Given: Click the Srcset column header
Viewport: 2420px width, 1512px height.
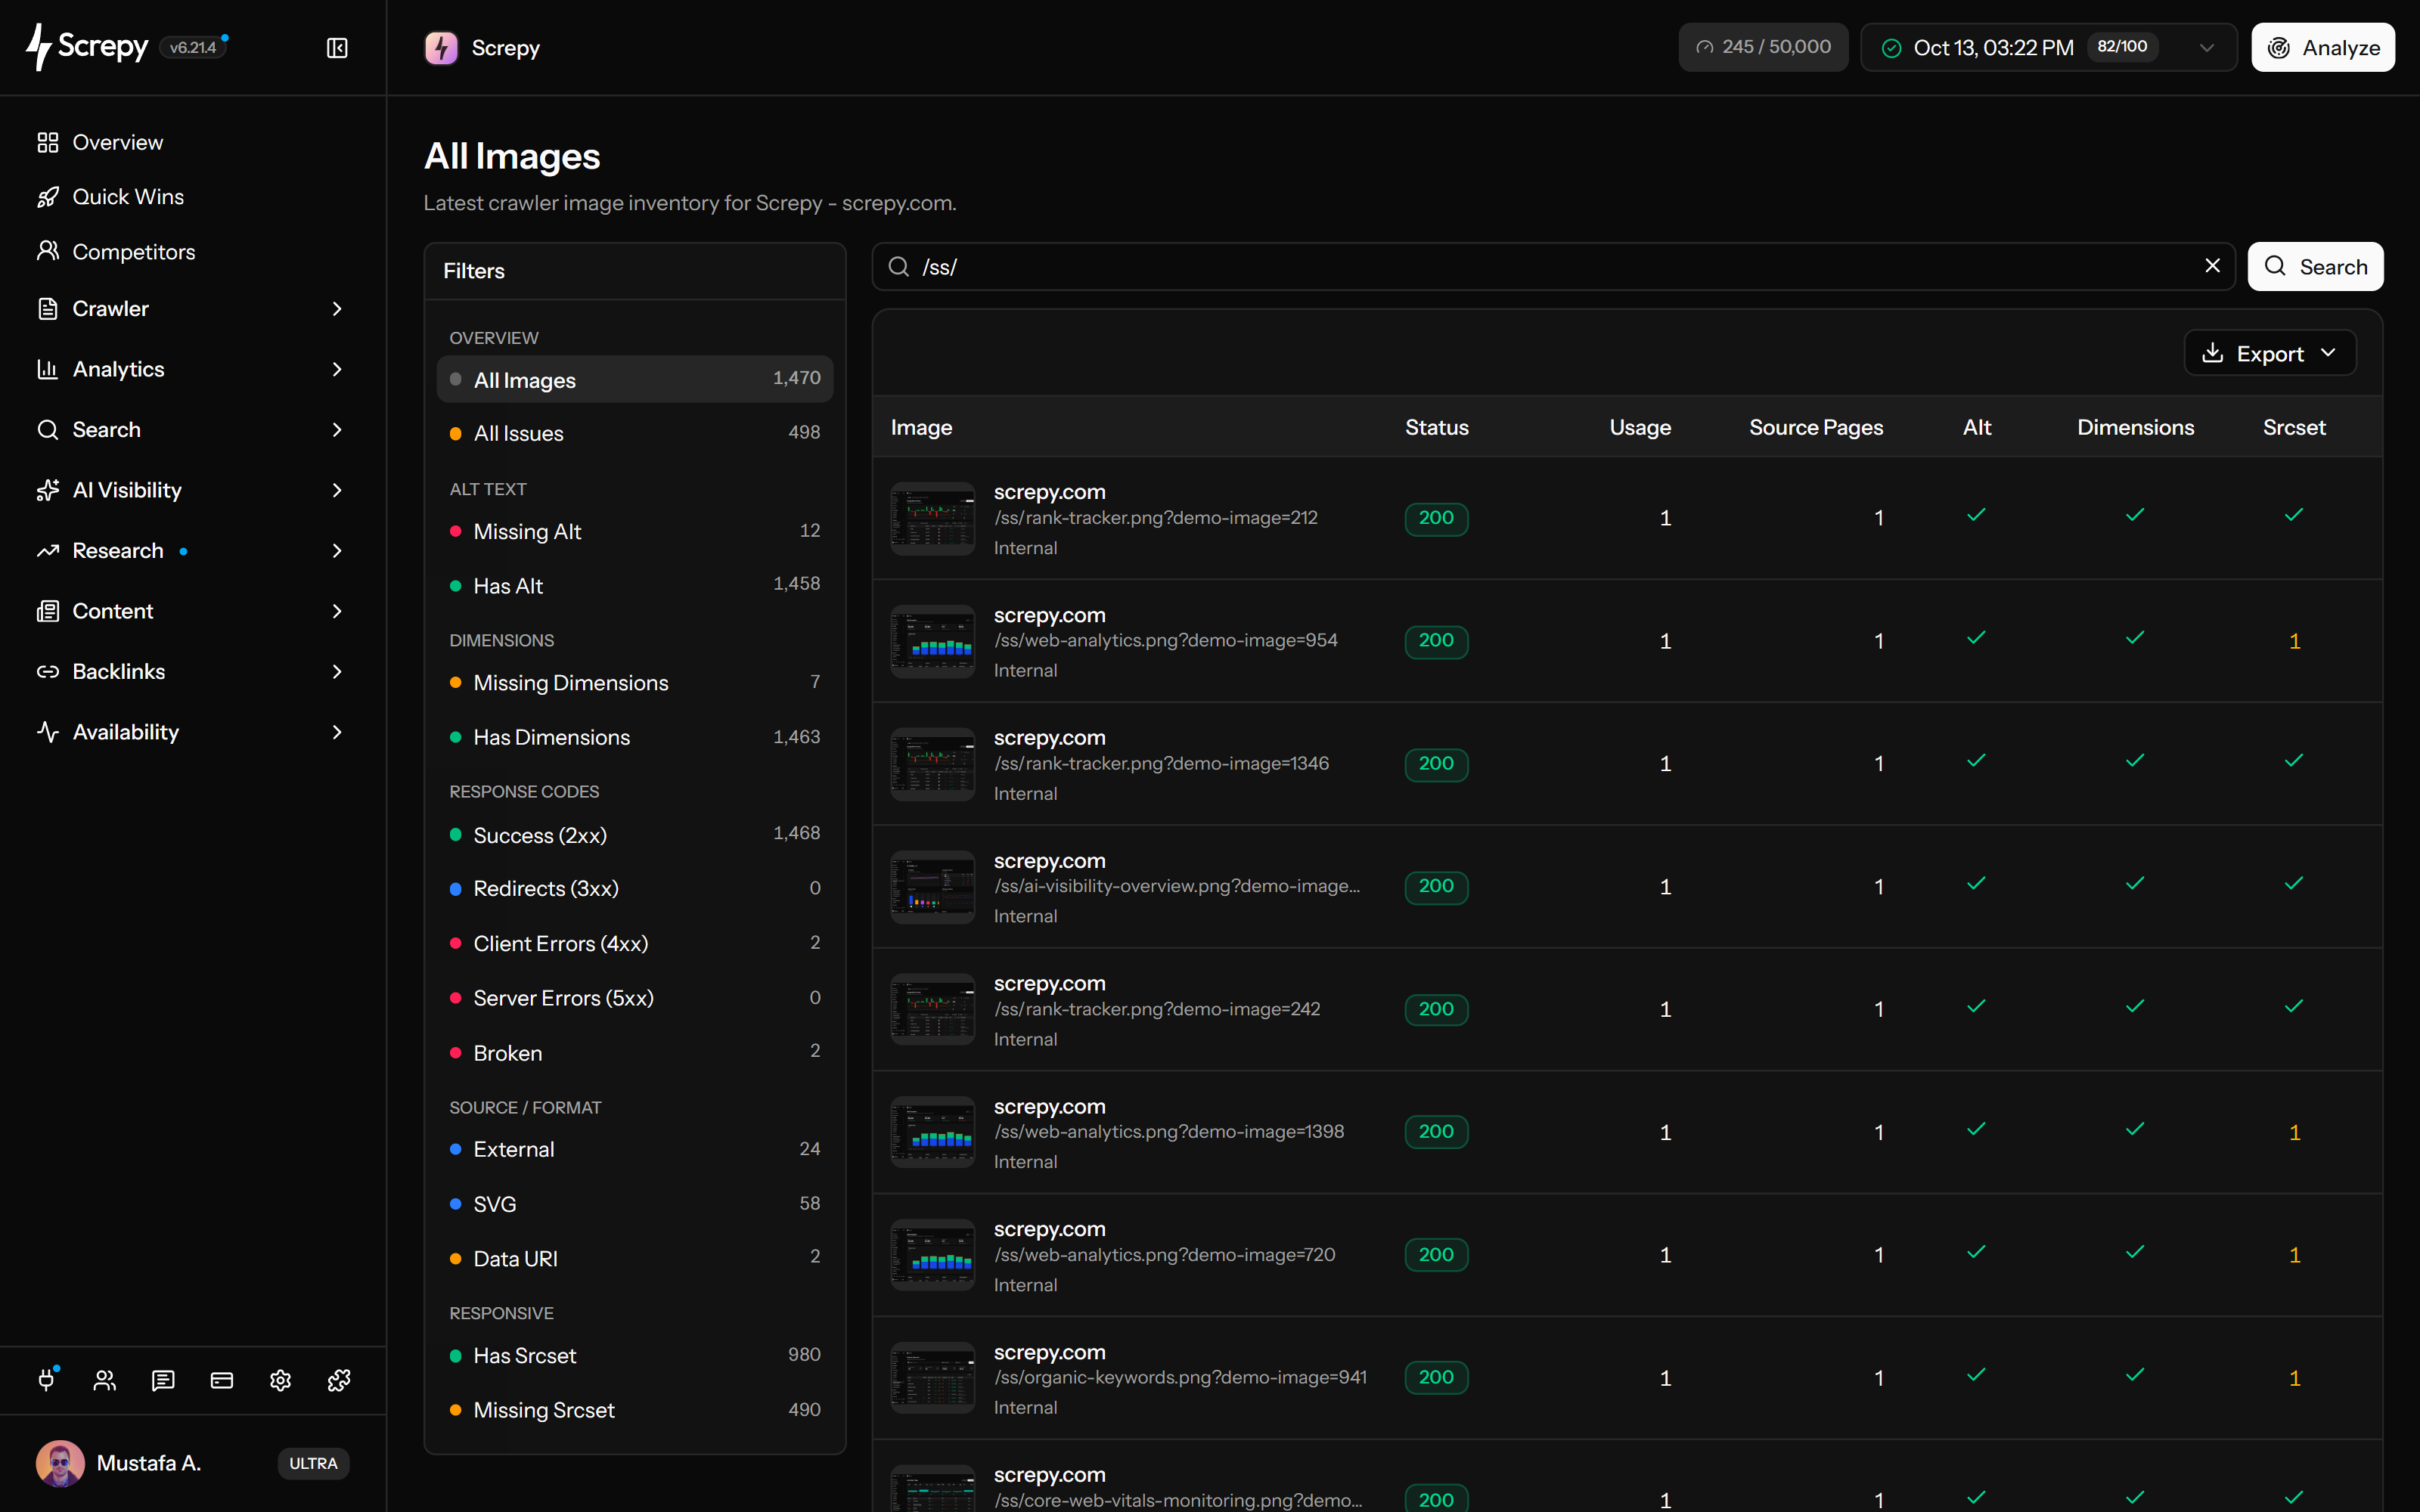Looking at the screenshot, I should pos(2294,427).
